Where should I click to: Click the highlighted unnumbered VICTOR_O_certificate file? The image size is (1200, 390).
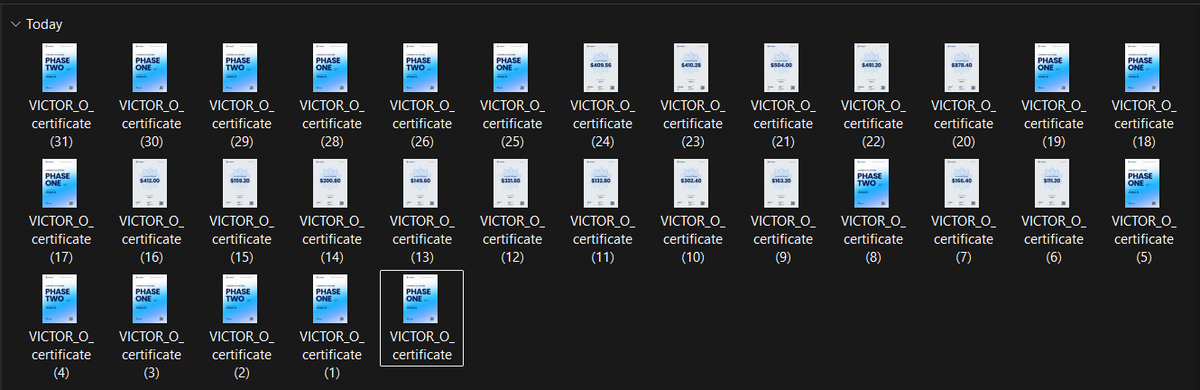[421, 318]
